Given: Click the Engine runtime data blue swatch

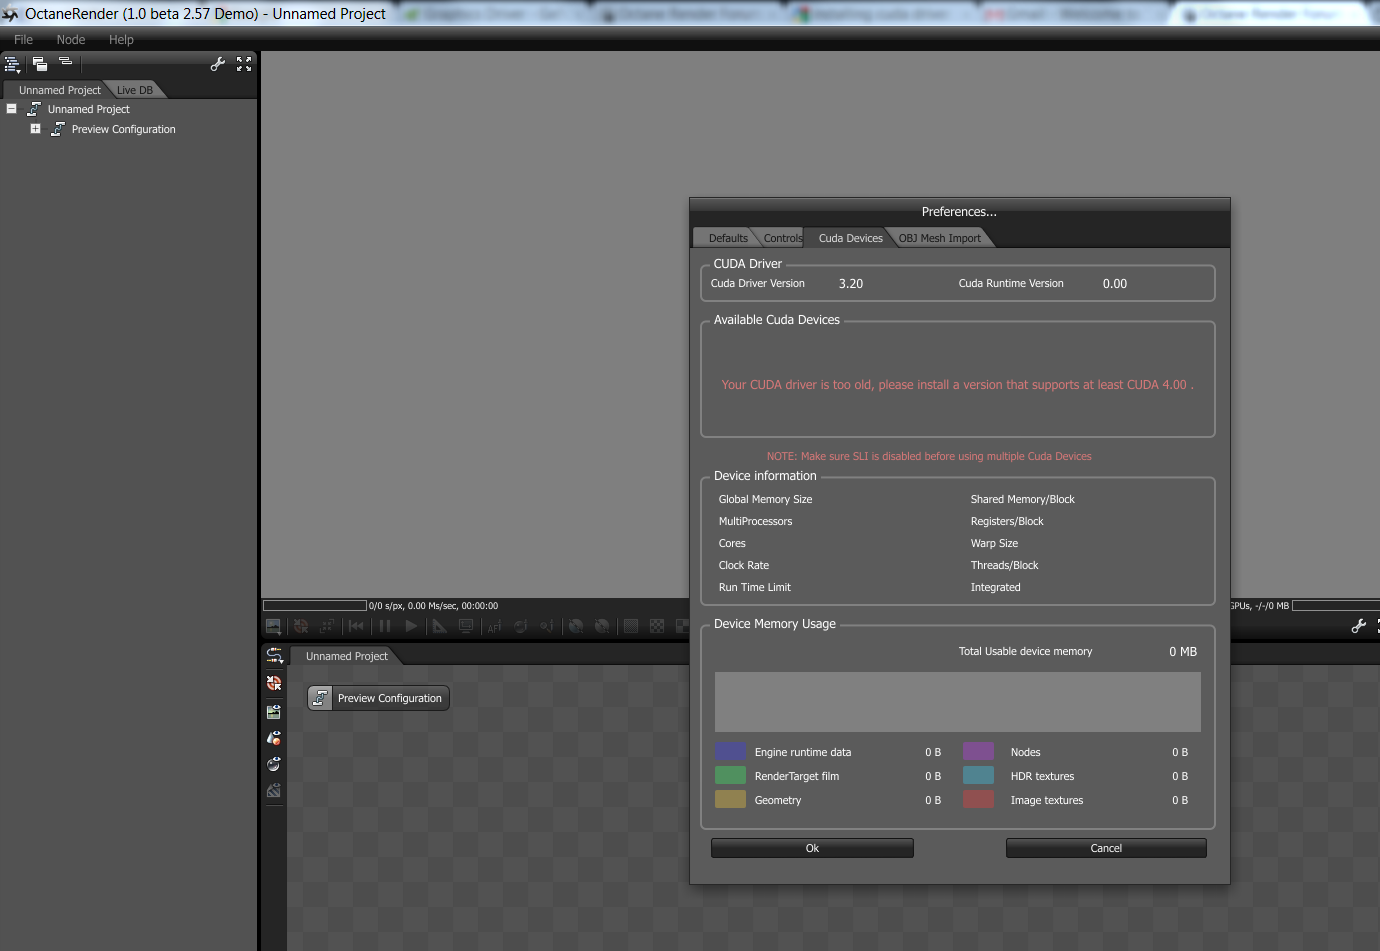Looking at the screenshot, I should tap(731, 751).
